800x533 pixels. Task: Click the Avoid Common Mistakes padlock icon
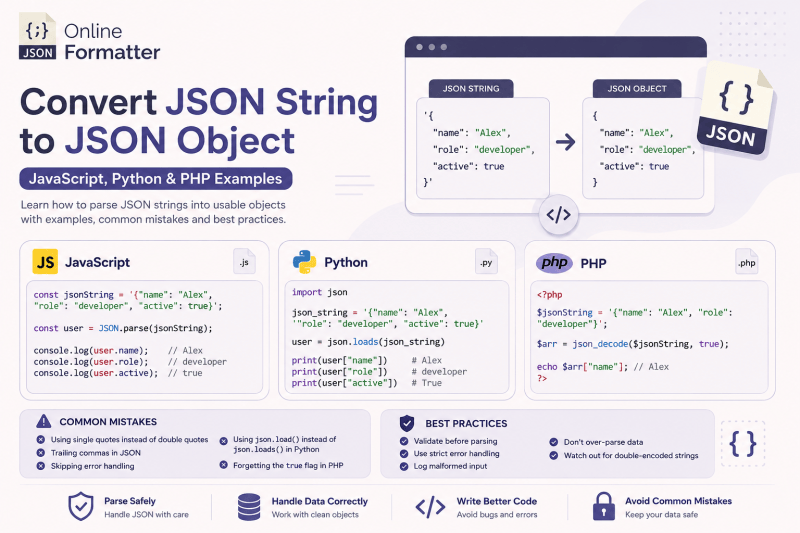coord(604,506)
